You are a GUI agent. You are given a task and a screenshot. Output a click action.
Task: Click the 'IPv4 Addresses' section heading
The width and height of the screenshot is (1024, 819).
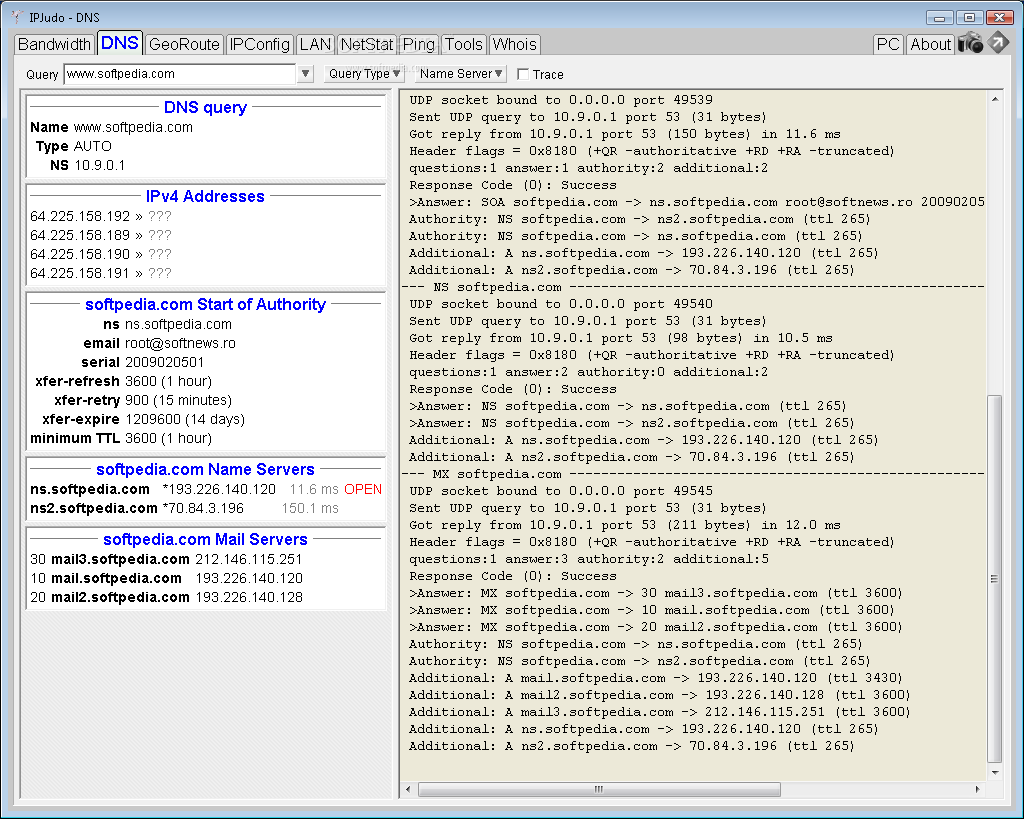click(x=205, y=197)
